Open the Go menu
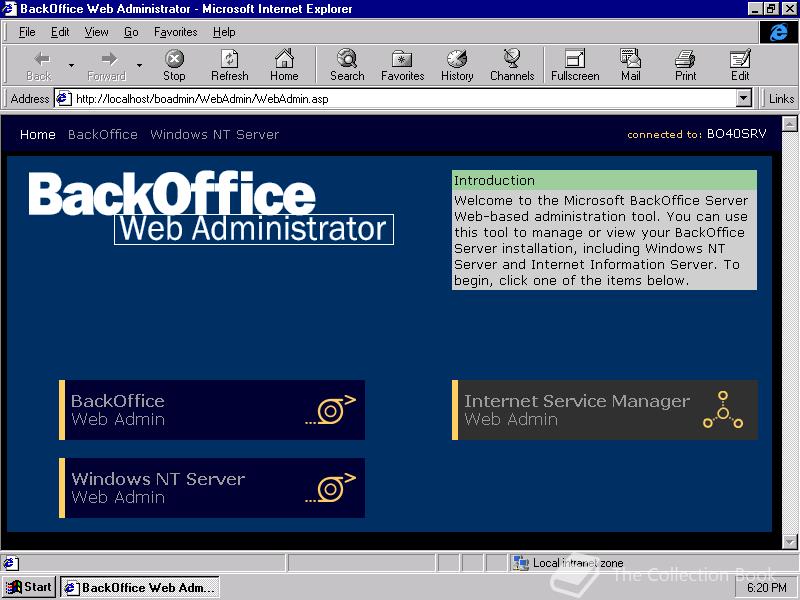 131,32
